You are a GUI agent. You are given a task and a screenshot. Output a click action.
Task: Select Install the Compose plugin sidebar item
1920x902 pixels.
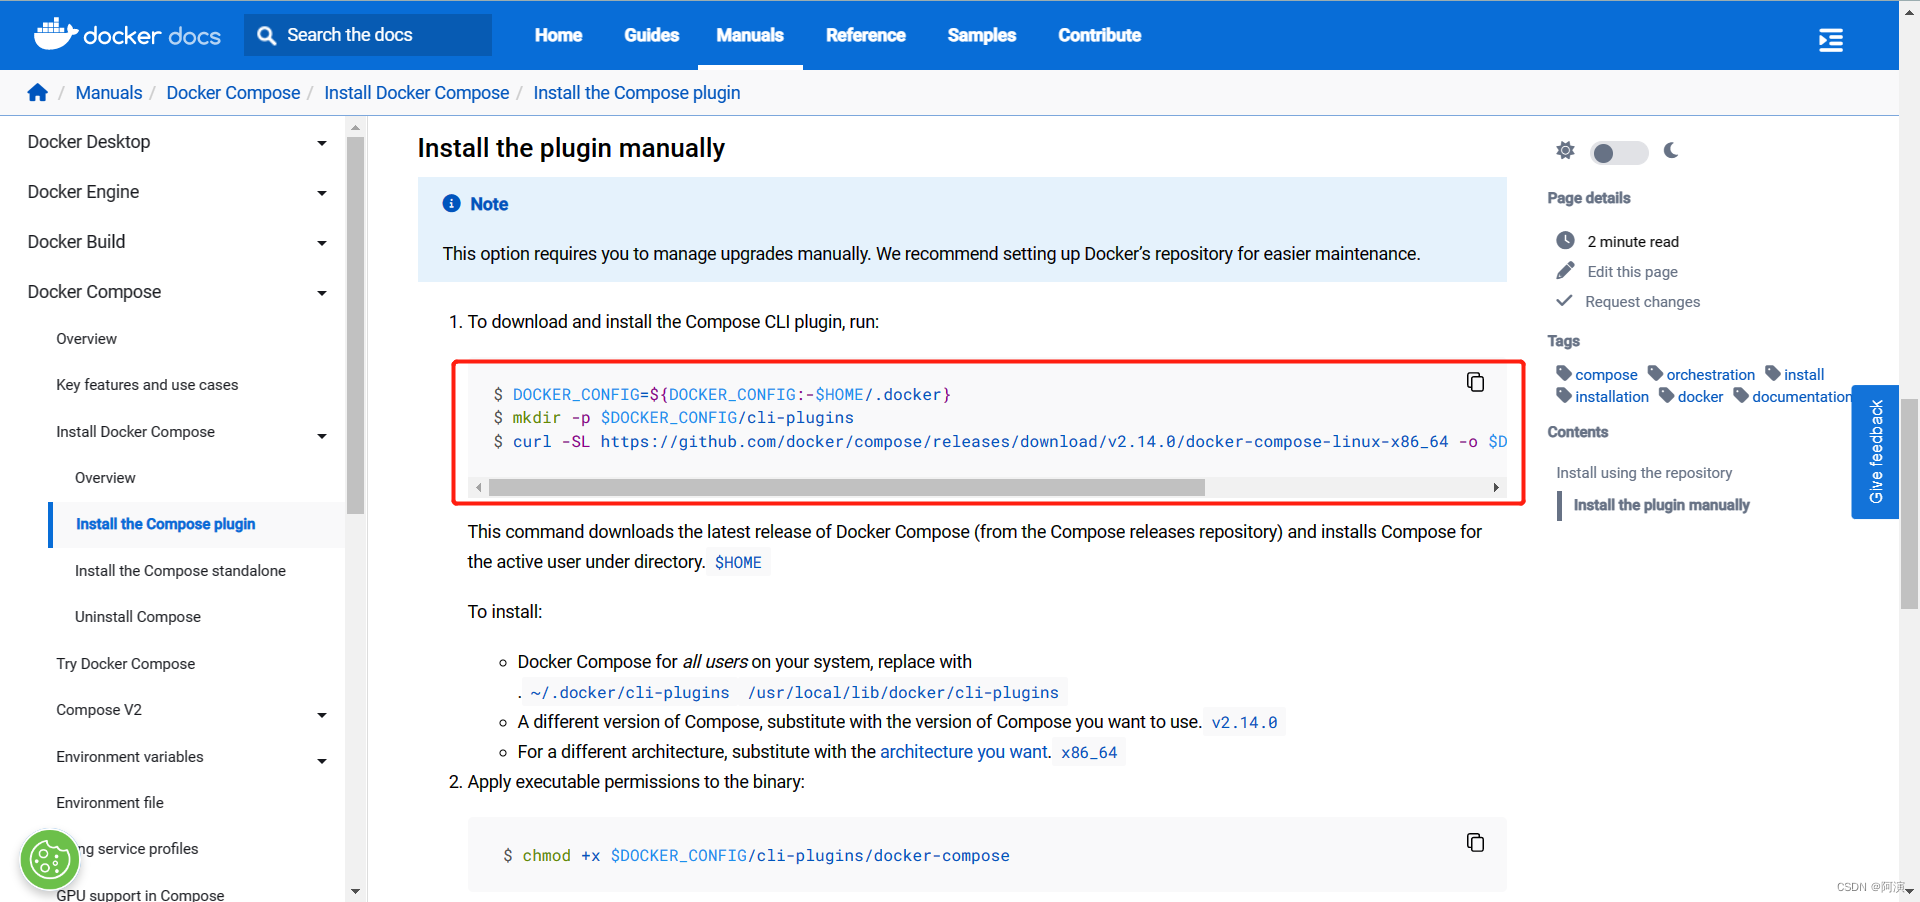(x=166, y=524)
